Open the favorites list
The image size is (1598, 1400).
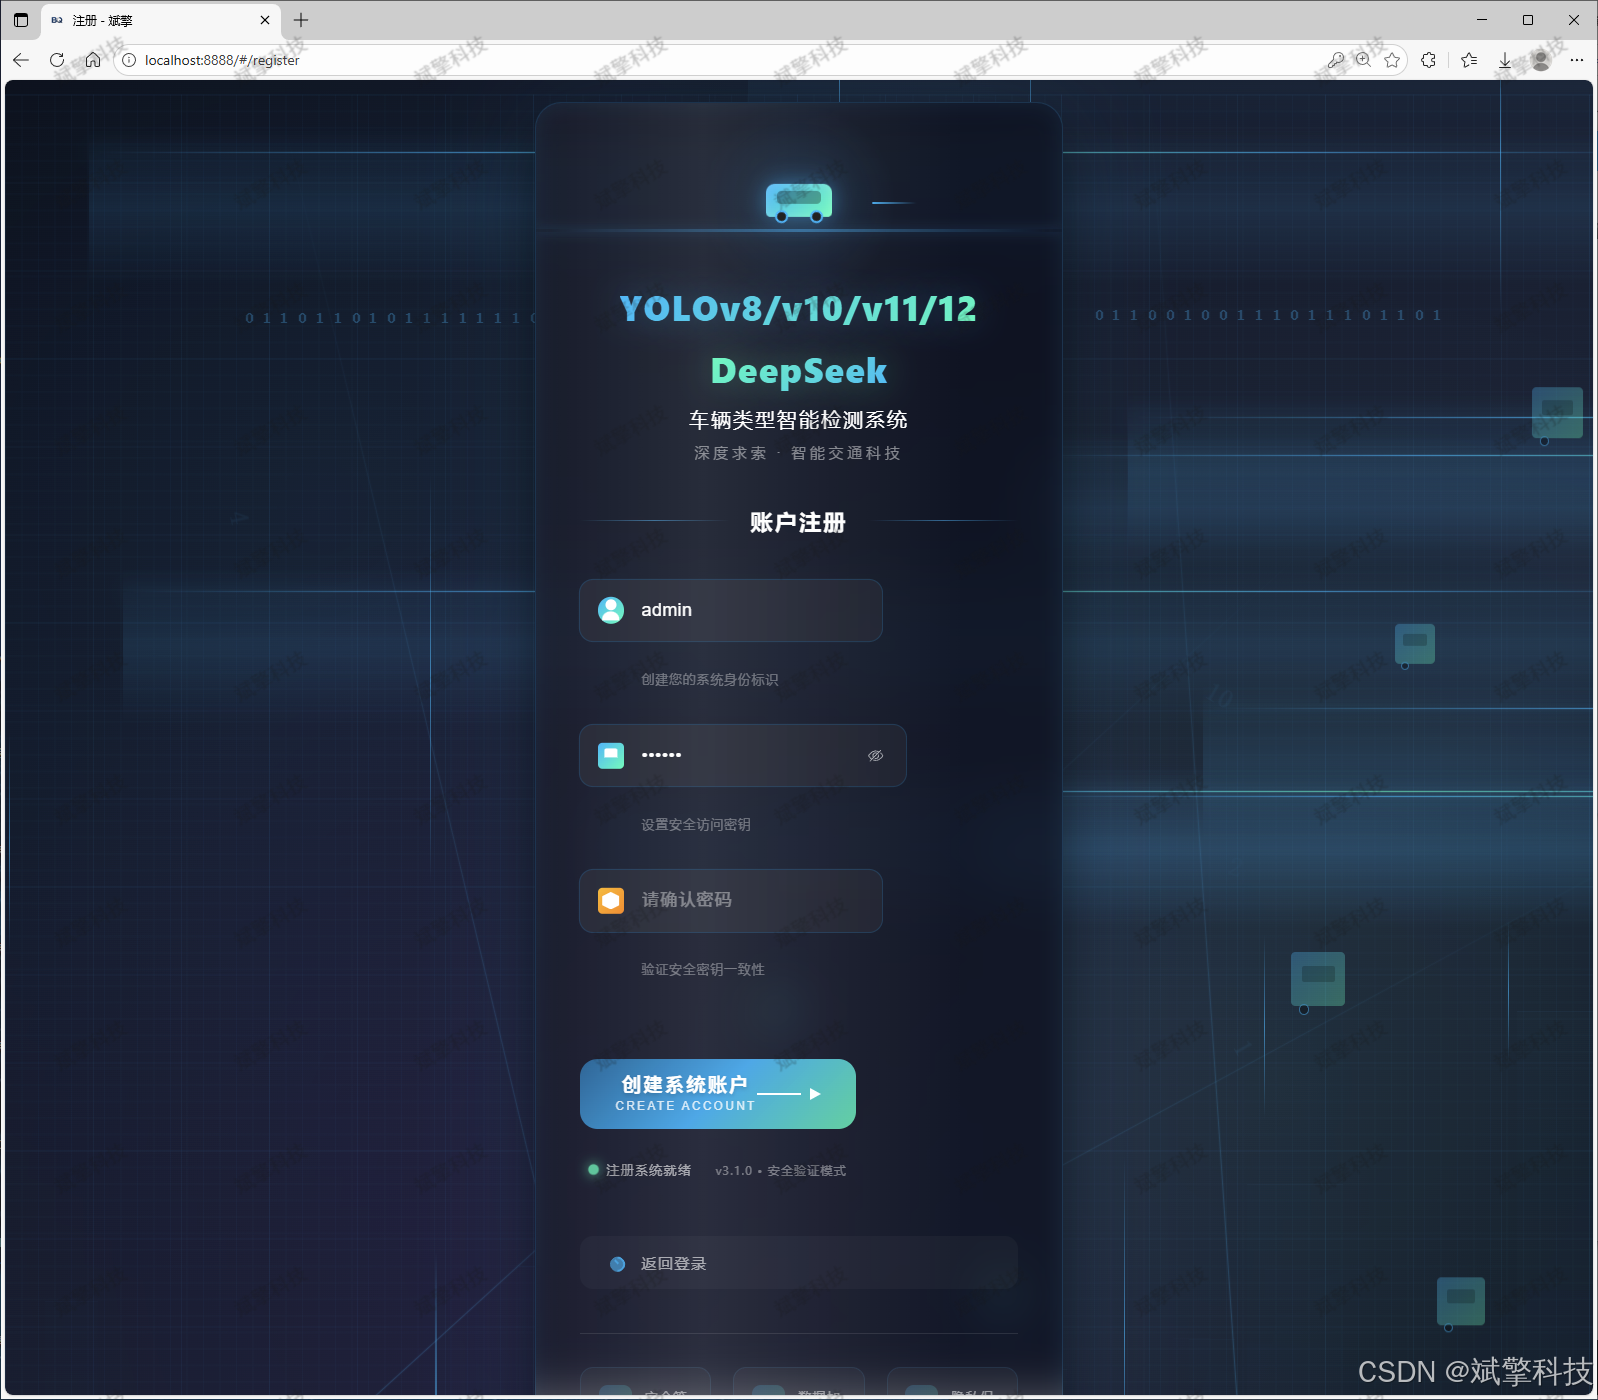click(x=1469, y=60)
